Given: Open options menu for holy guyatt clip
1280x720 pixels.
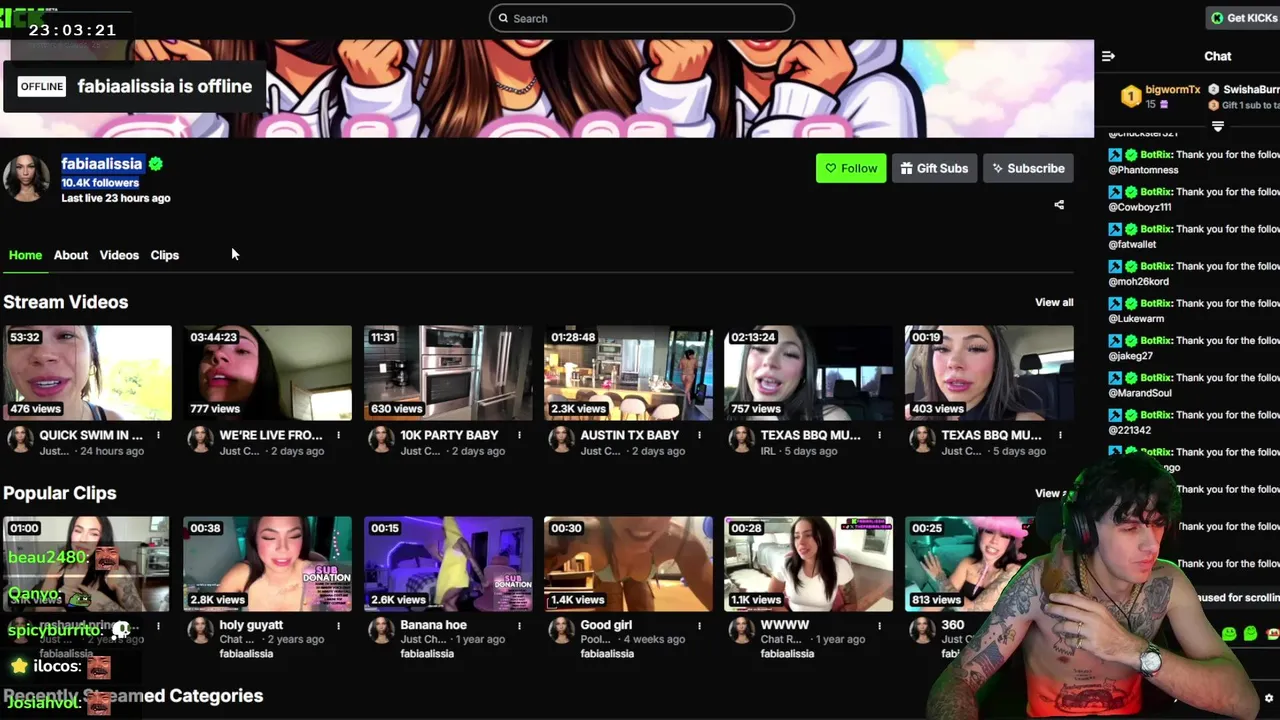Looking at the screenshot, I should coord(338,626).
